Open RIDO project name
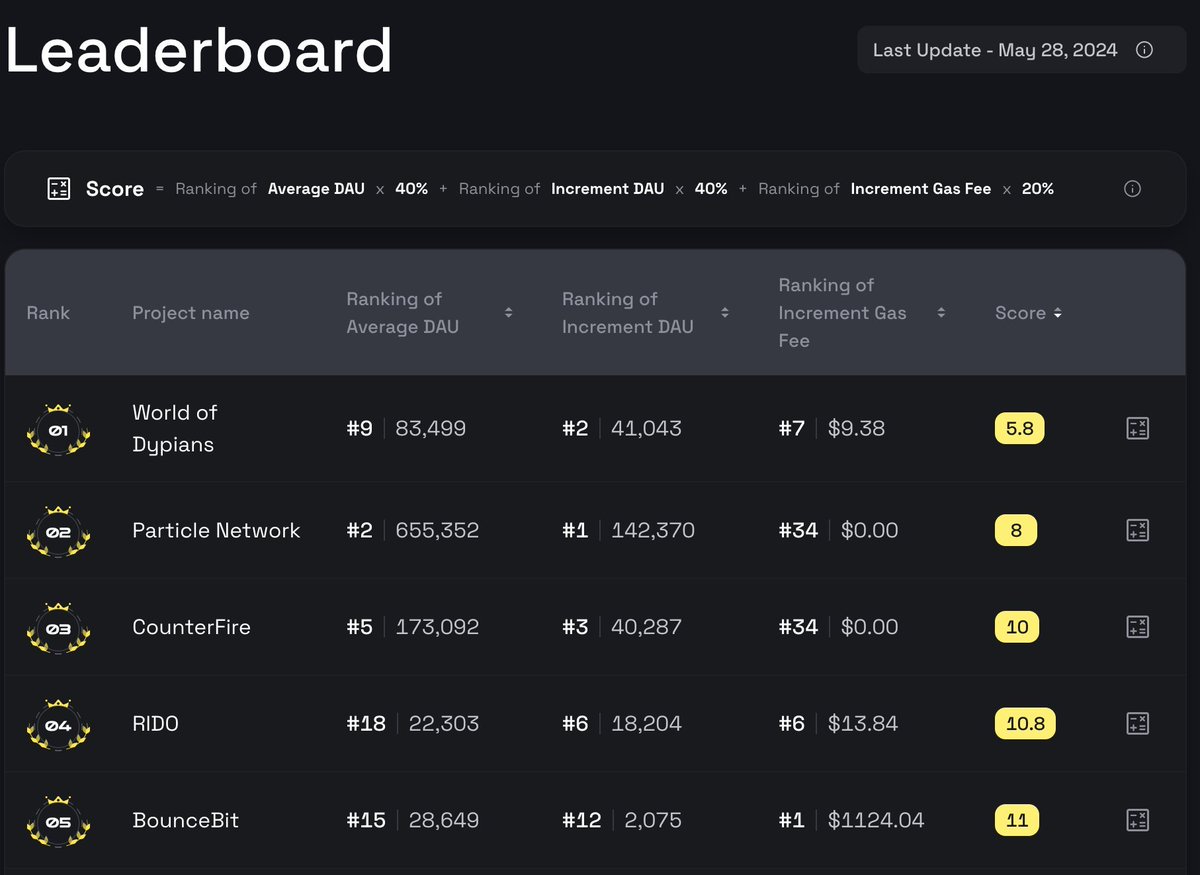Screen dimensions: 1200x875 pyautogui.click(x=155, y=723)
